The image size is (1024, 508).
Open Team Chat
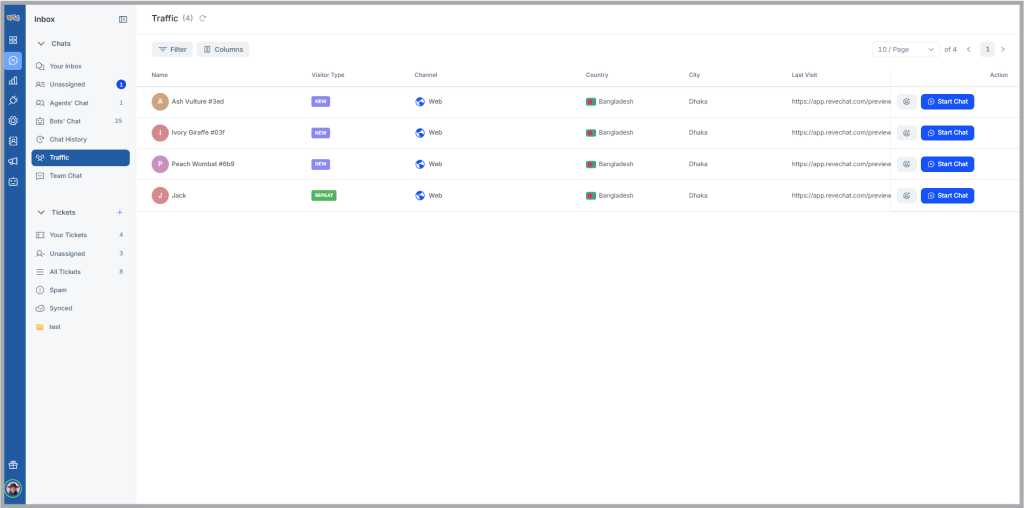point(80,176)
